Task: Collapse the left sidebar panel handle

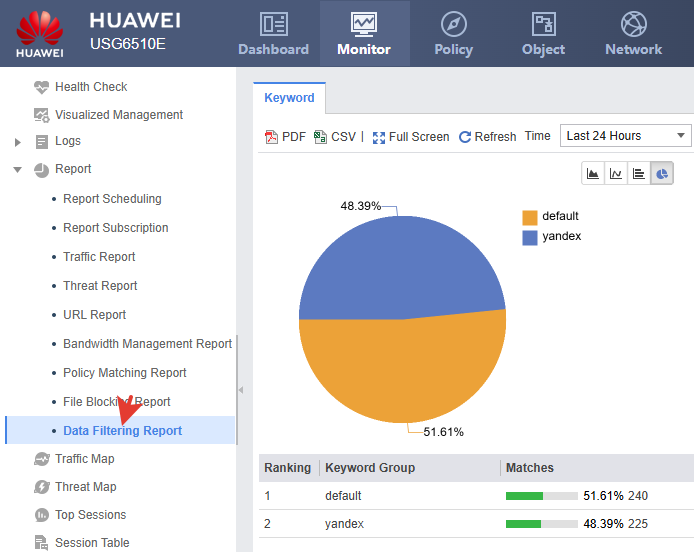Action: click(x=240, y=389)
